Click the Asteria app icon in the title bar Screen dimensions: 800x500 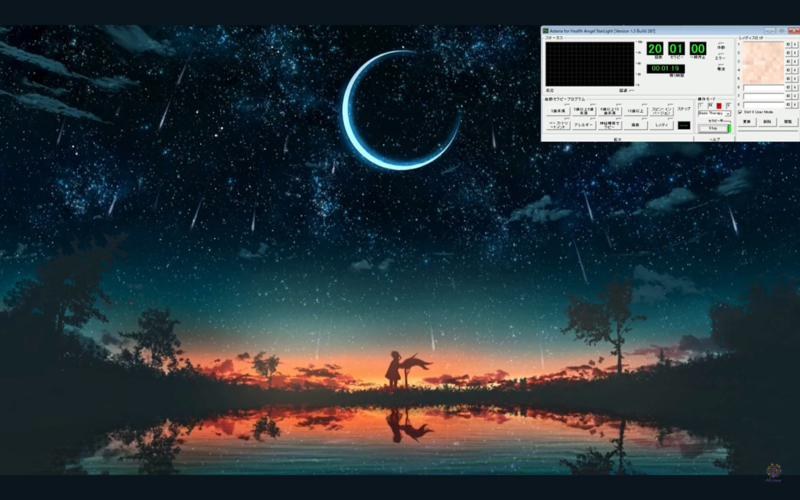pyautogui.click(x=545, y=31)
